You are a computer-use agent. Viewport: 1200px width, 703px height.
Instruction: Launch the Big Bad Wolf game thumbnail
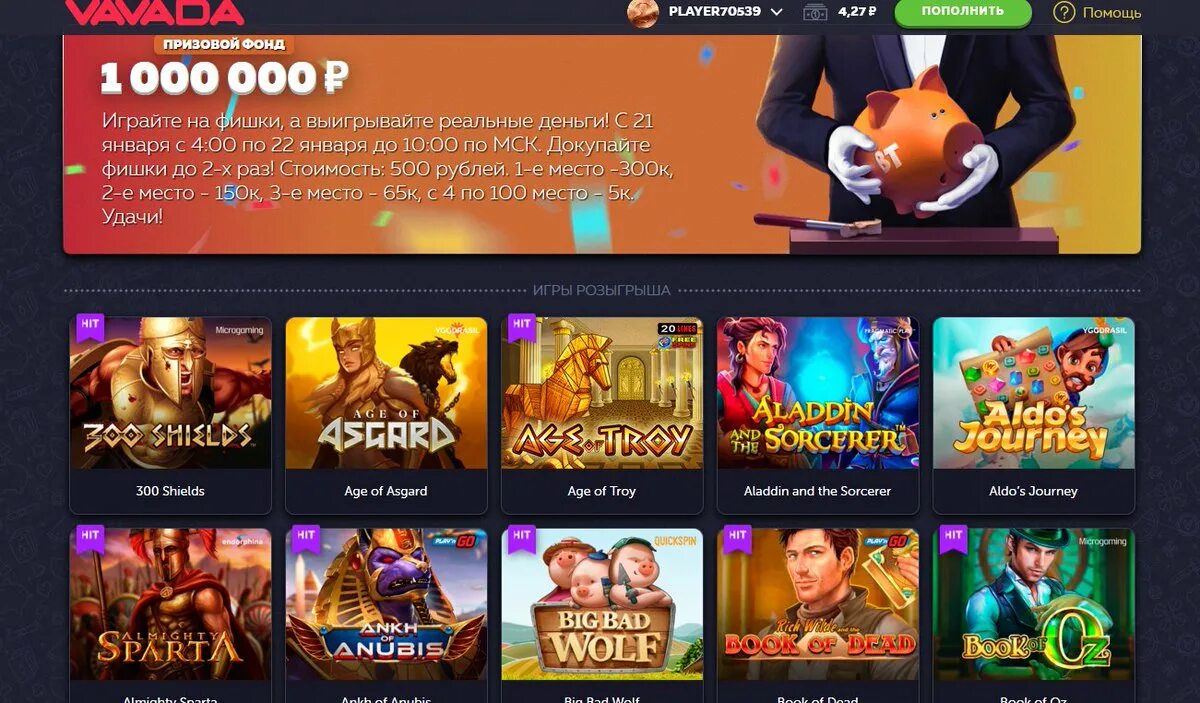[x=602, y=604]
